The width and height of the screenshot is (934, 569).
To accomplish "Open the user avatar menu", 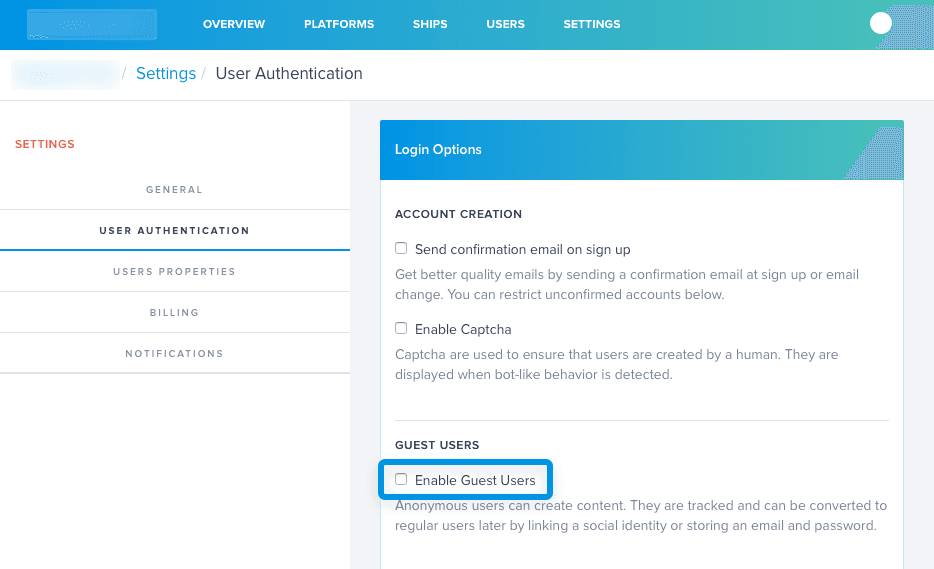I will [881, 24].
